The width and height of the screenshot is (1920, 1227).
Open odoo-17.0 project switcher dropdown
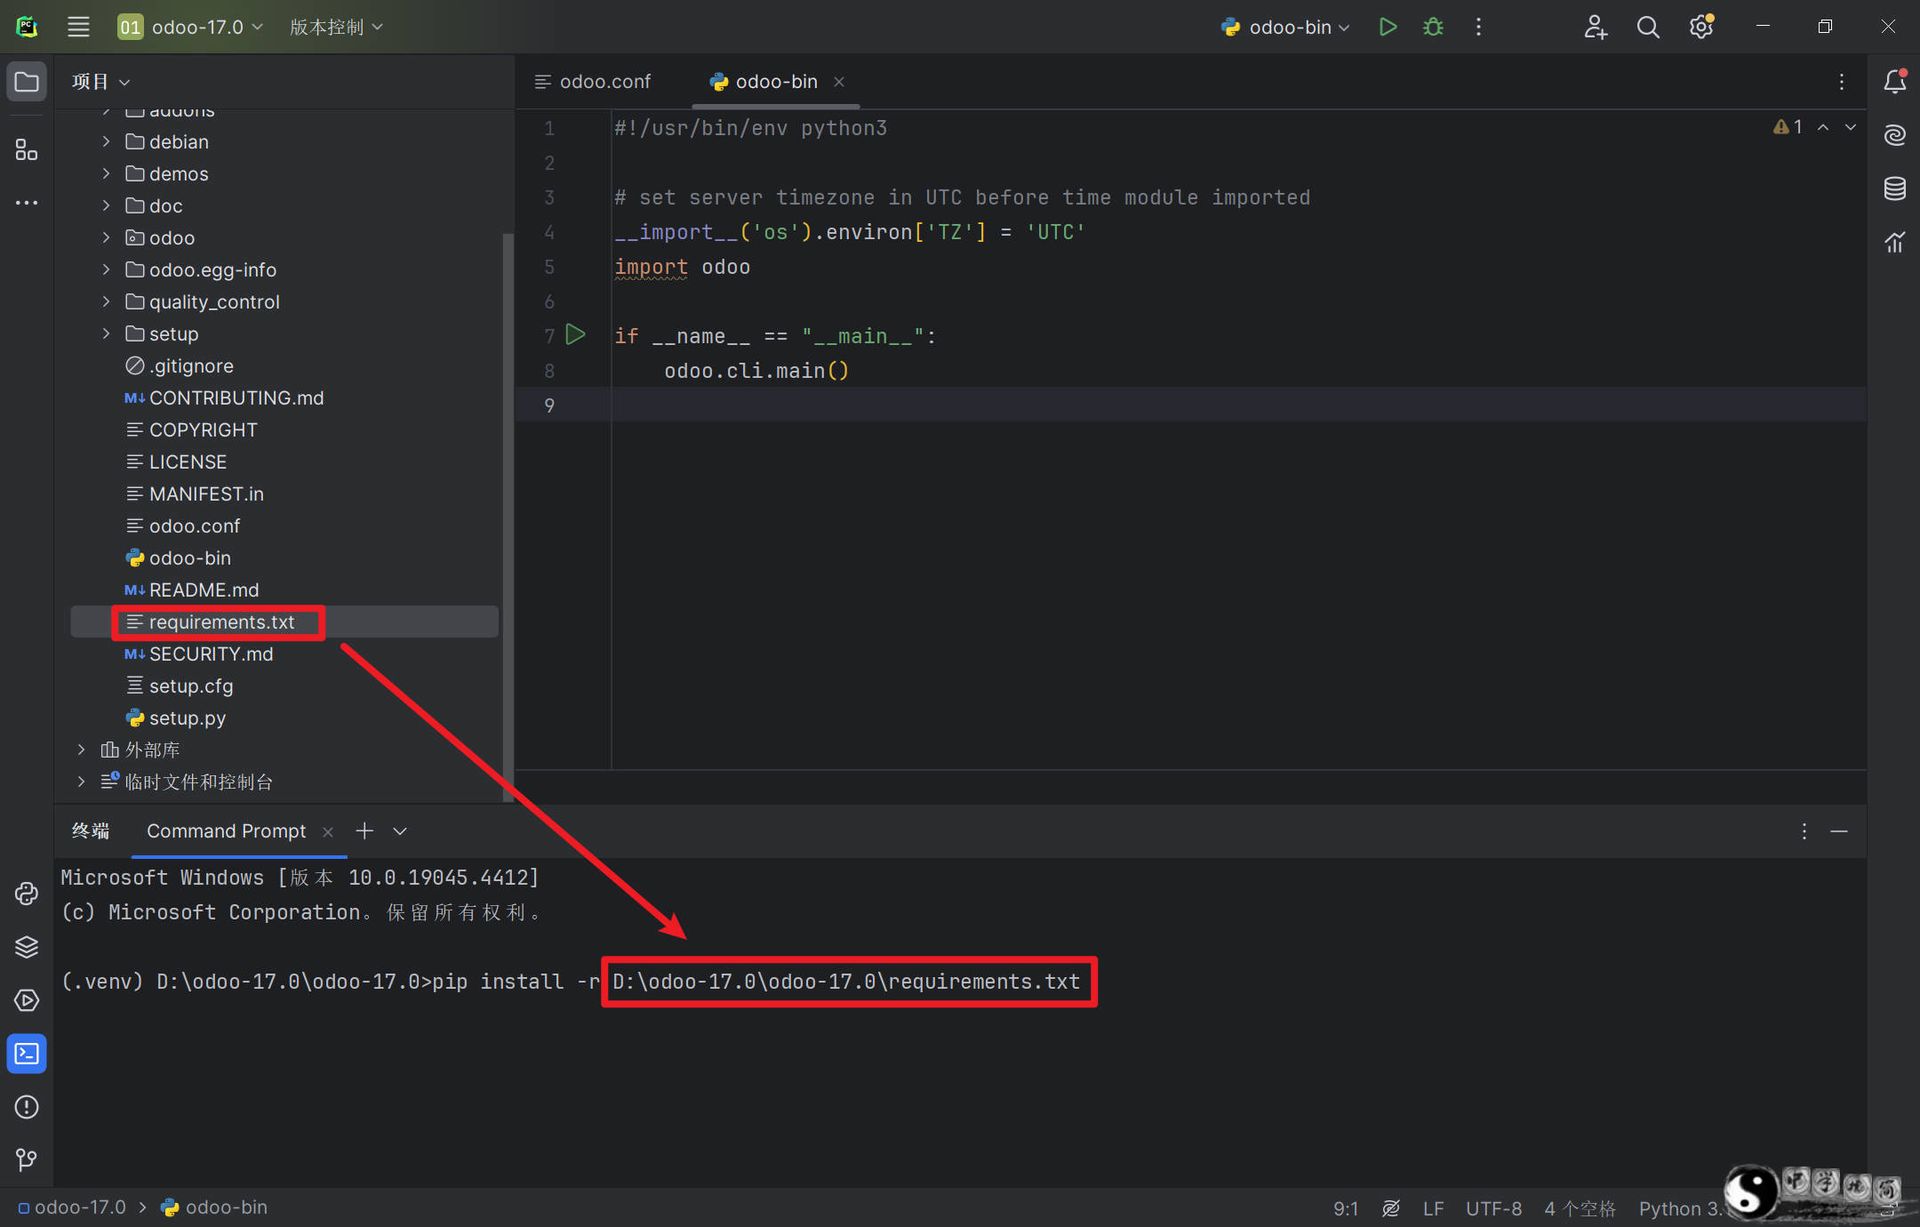click(x=190, y=27)
